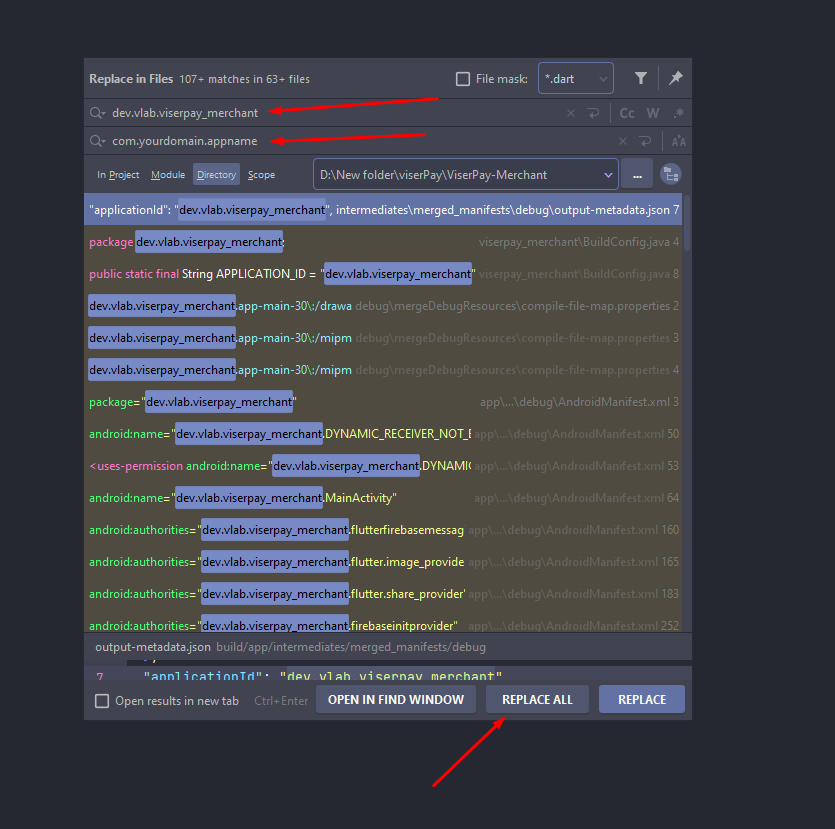Switch scope to In Project
The height and width of the screenshot is (829, 835).
[118, 175]
